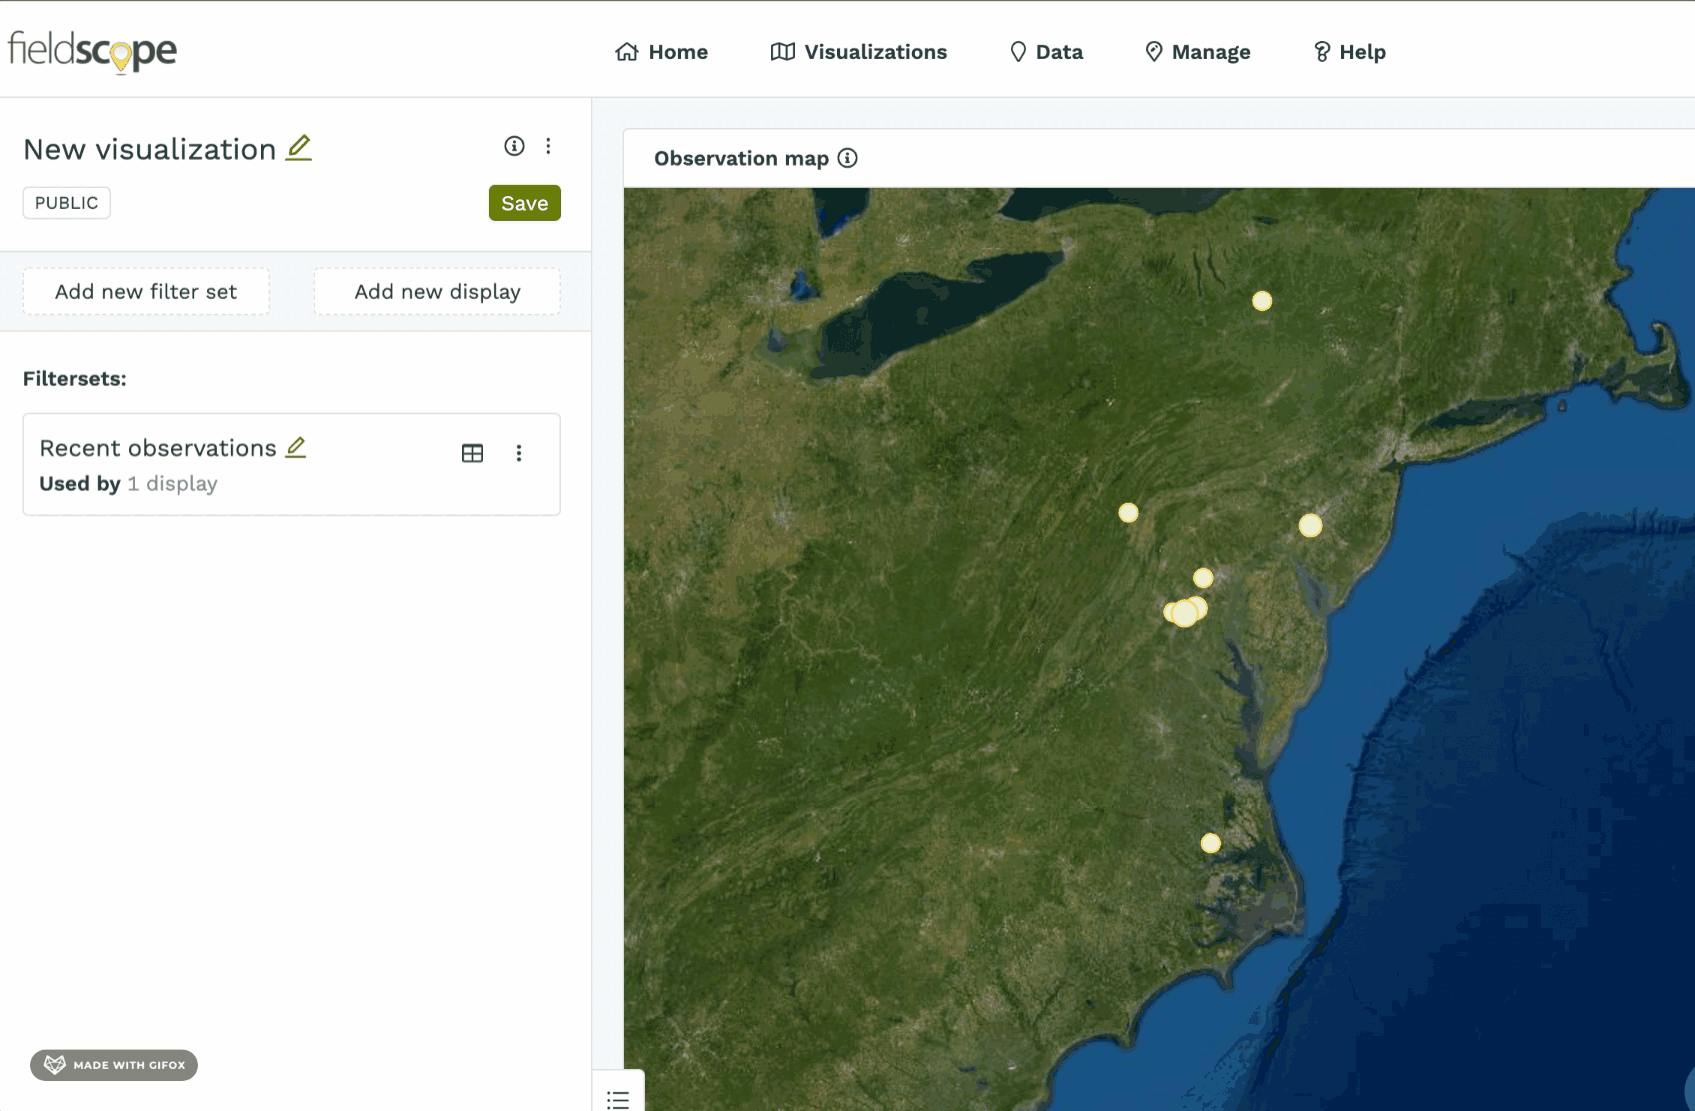1695x1111 pixels.
Task: Click the Made with Gifox badge
Action: (114, 1065)
